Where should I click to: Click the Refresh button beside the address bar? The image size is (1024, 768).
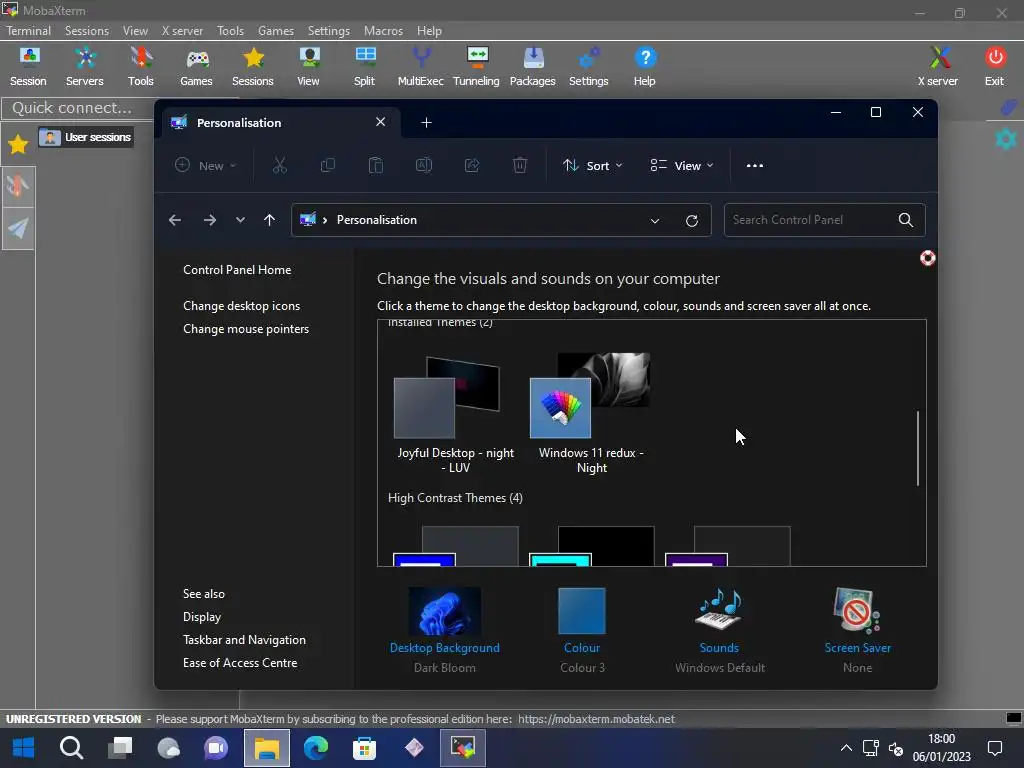click(x=692, y=220)
